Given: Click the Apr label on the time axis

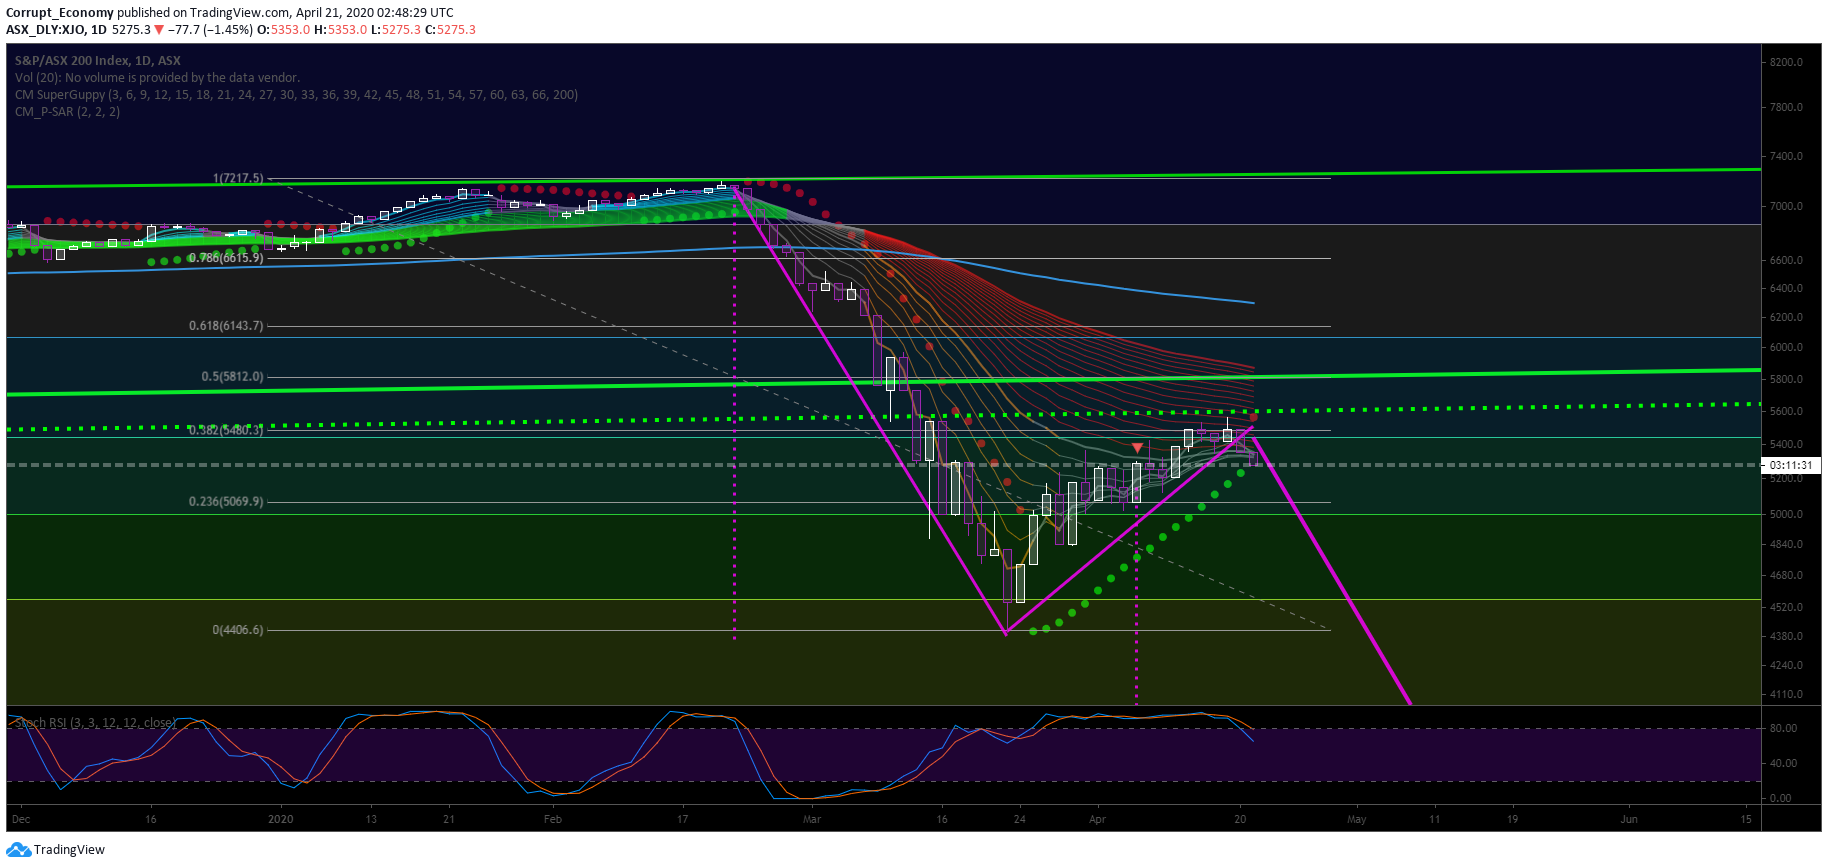Looking at the screenshot, I should [x=1098, y=820].
